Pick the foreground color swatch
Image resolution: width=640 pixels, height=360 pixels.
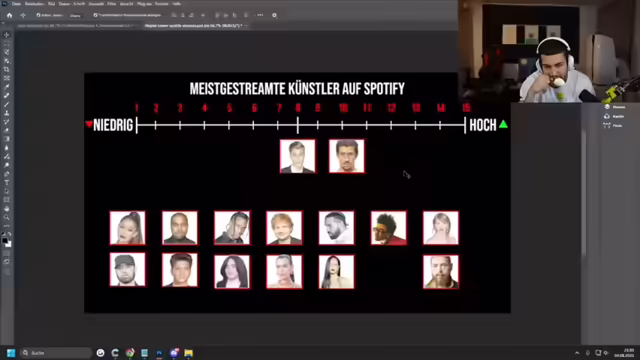5,241
